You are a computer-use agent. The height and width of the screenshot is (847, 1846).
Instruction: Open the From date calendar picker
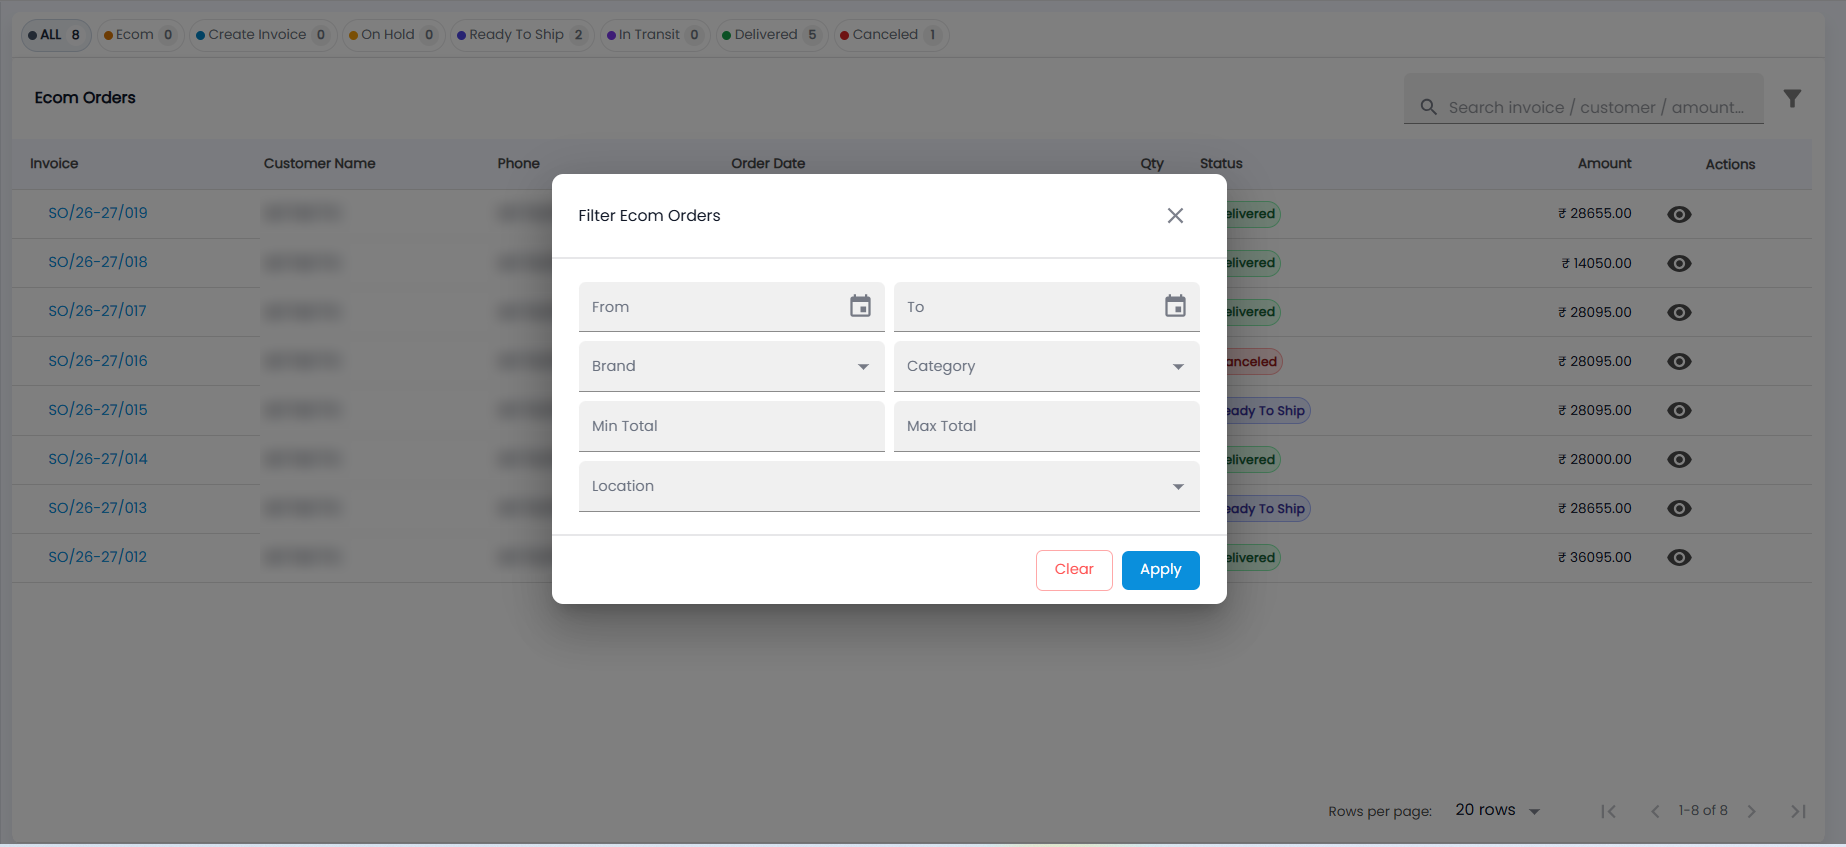(860, 306)
